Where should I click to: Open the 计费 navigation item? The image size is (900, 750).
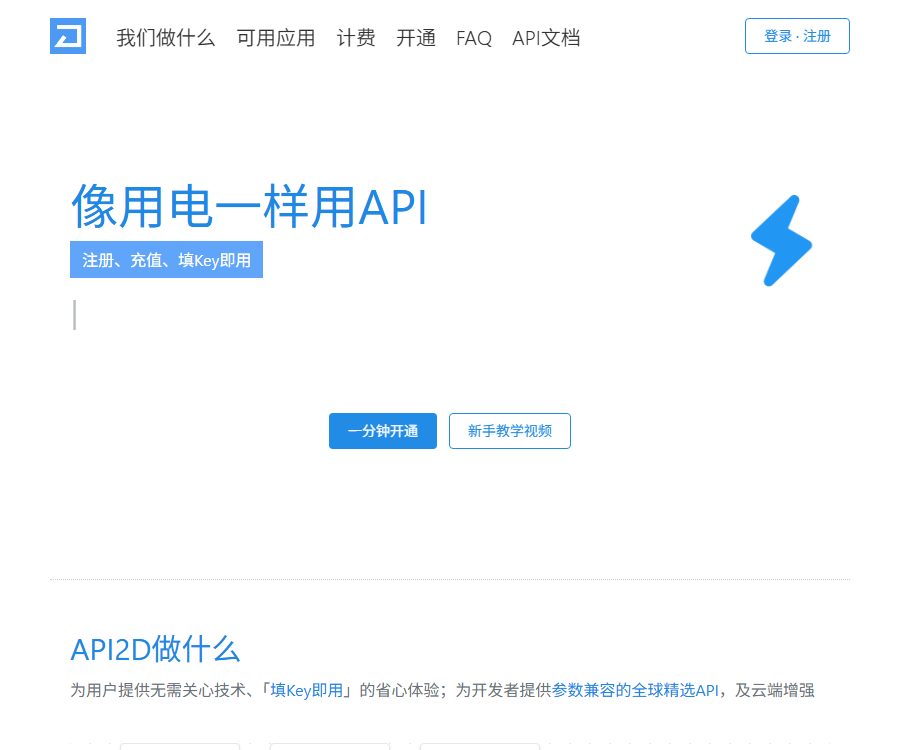click(x=356, y=38)
